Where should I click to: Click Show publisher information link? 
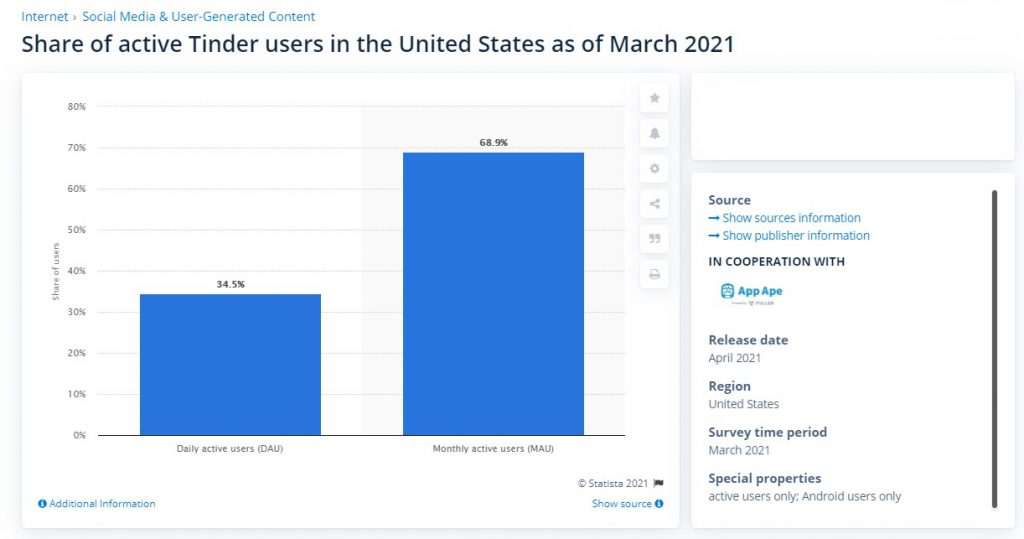click(796, 236)
